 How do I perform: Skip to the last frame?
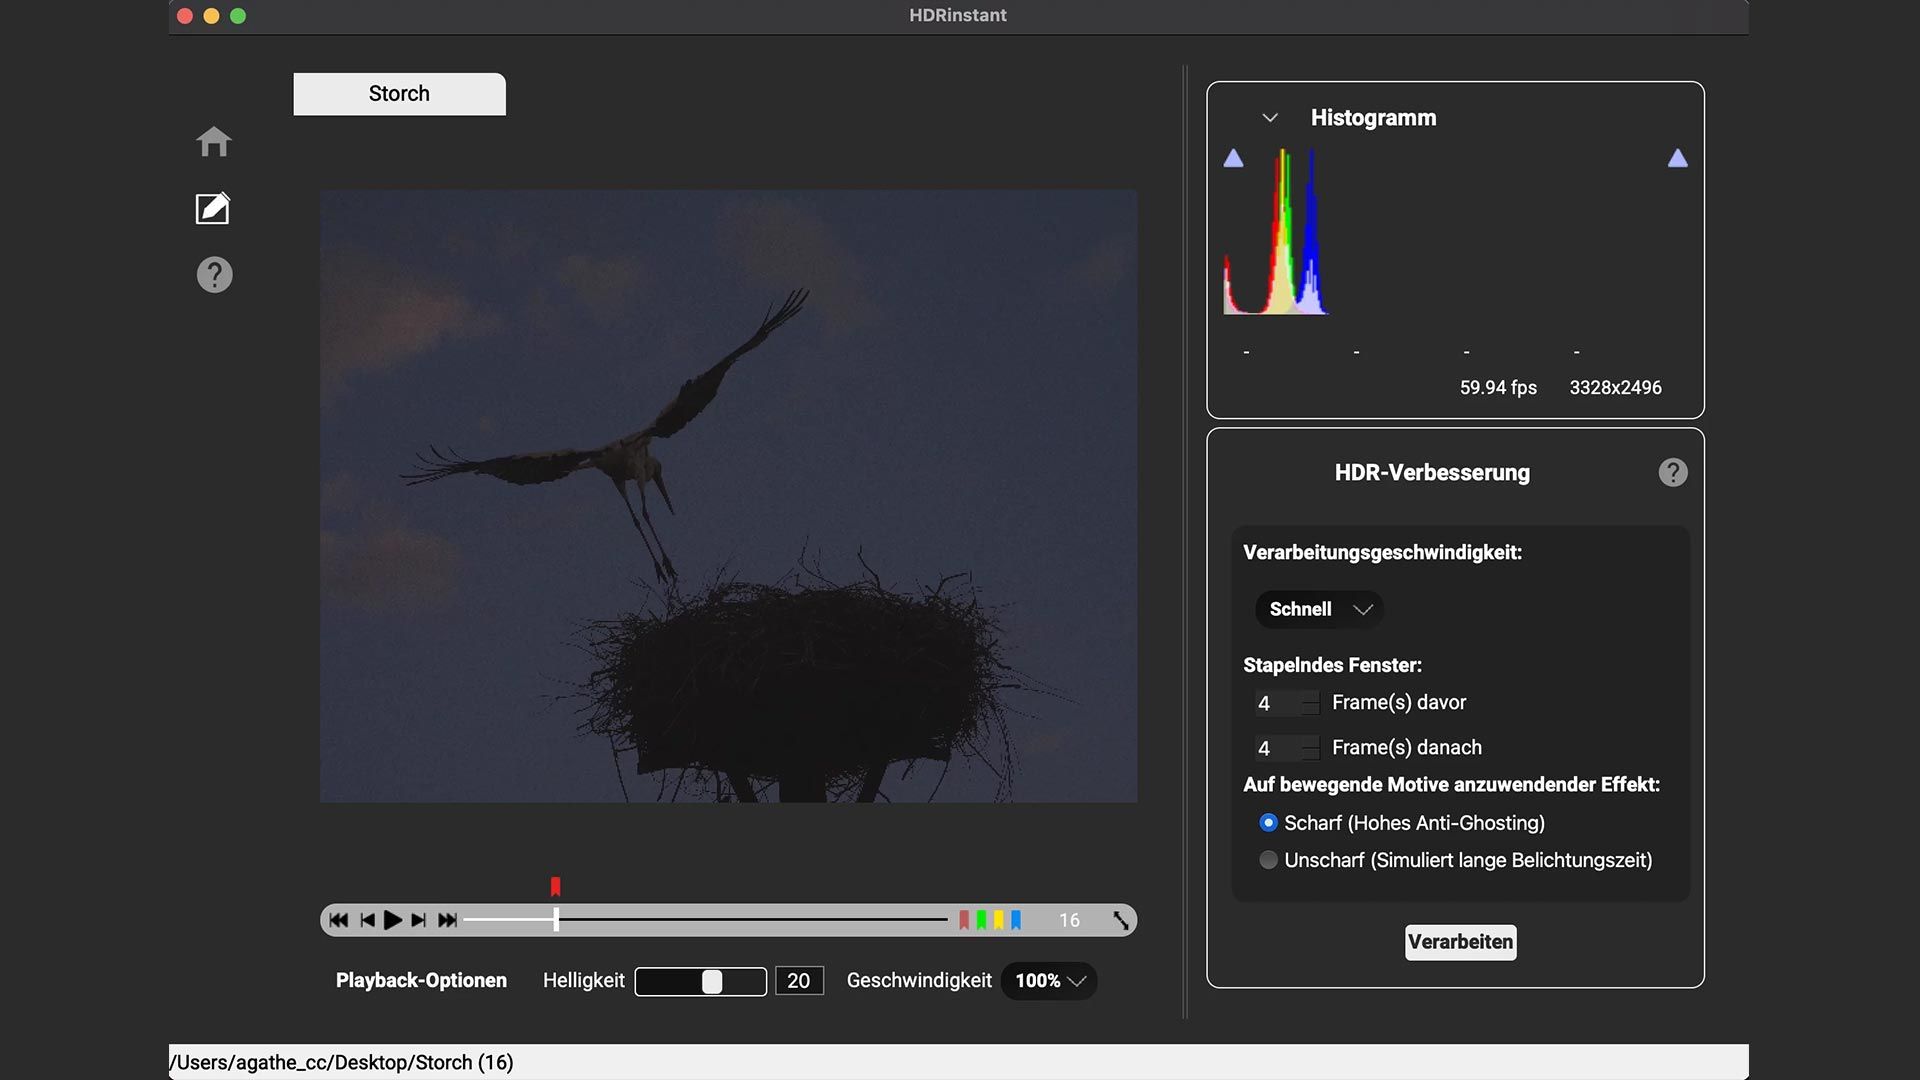click(x=447, y=920)
